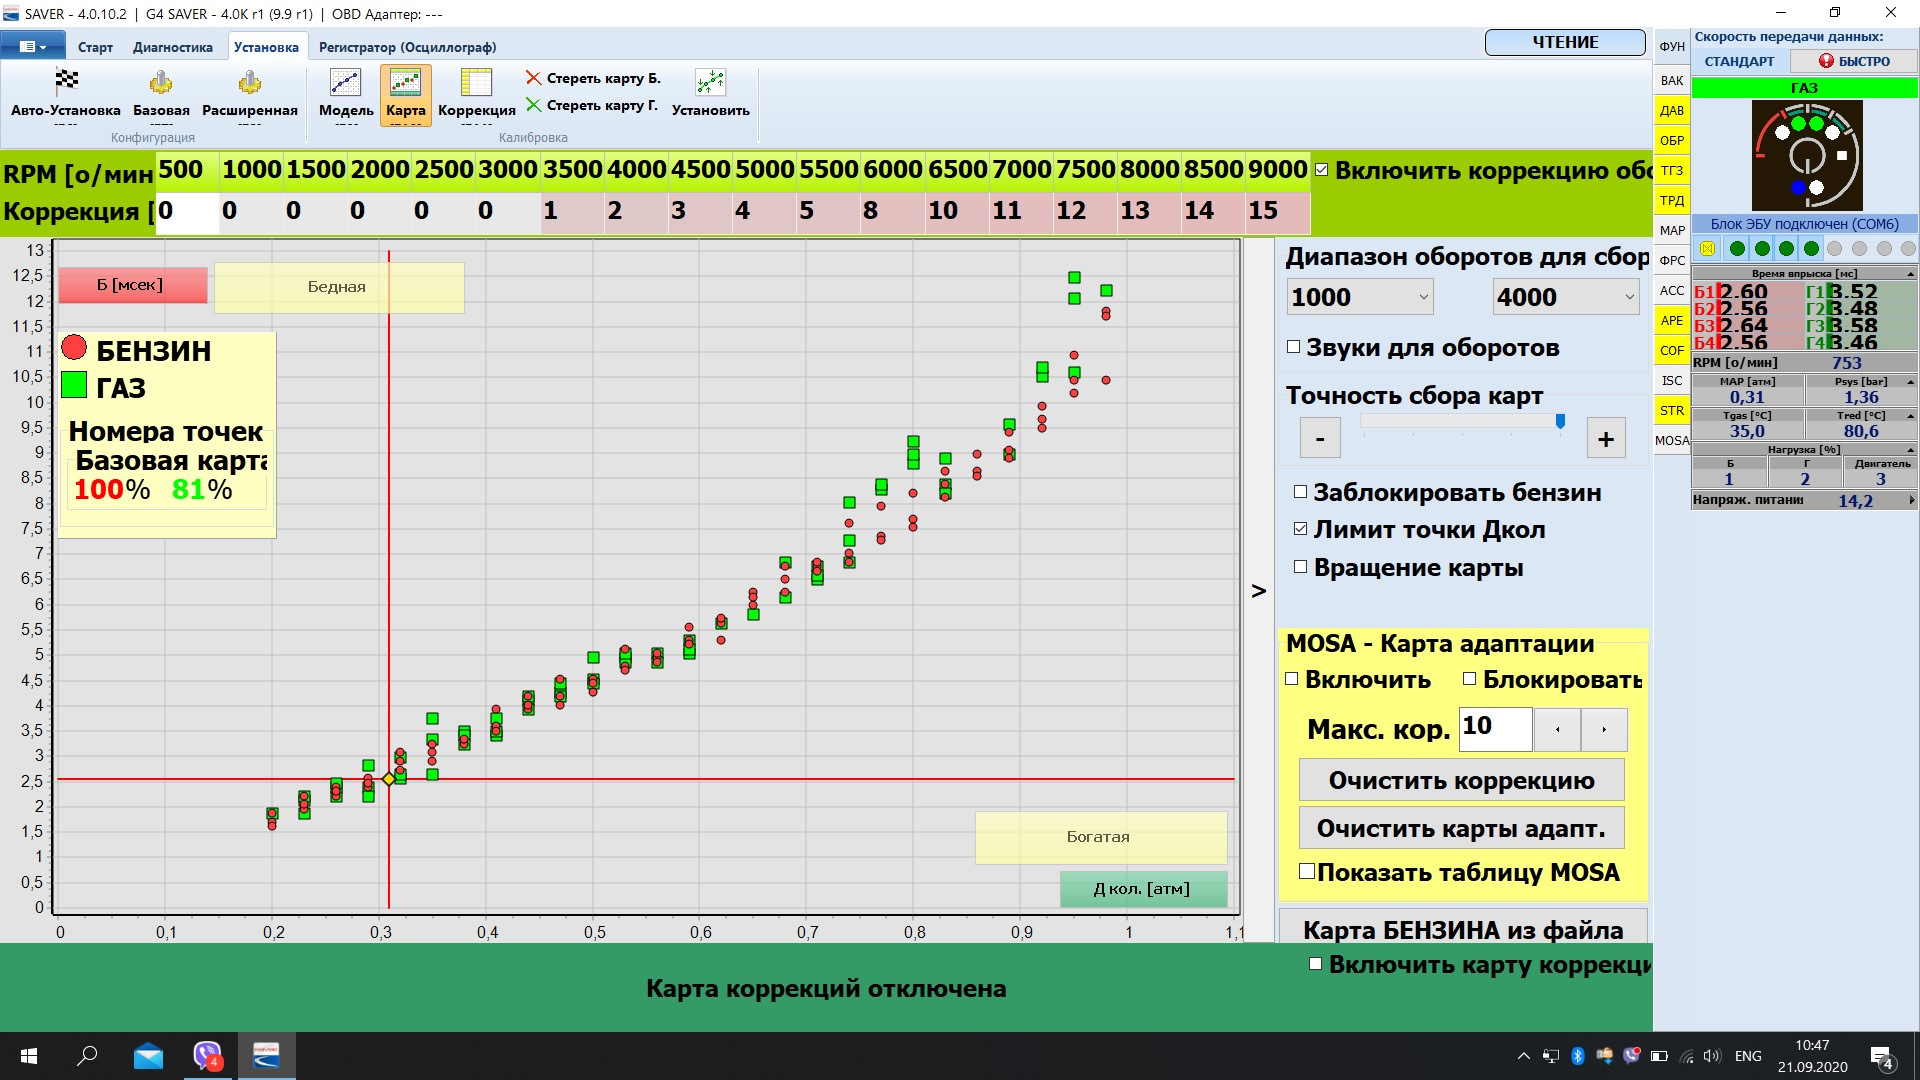Open taskbar search
1920x1080 pixels.
click(x=88, y=1056)
